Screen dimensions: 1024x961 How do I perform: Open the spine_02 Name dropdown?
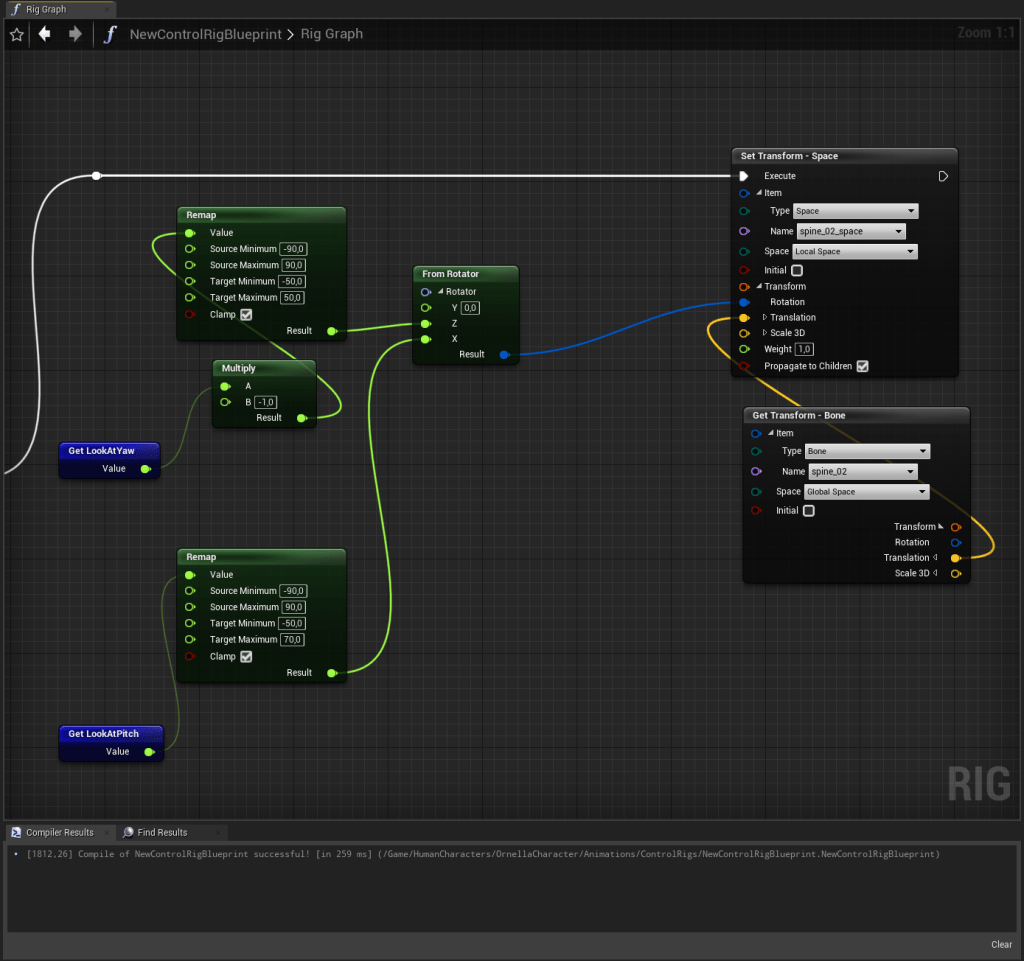point(862,471)
